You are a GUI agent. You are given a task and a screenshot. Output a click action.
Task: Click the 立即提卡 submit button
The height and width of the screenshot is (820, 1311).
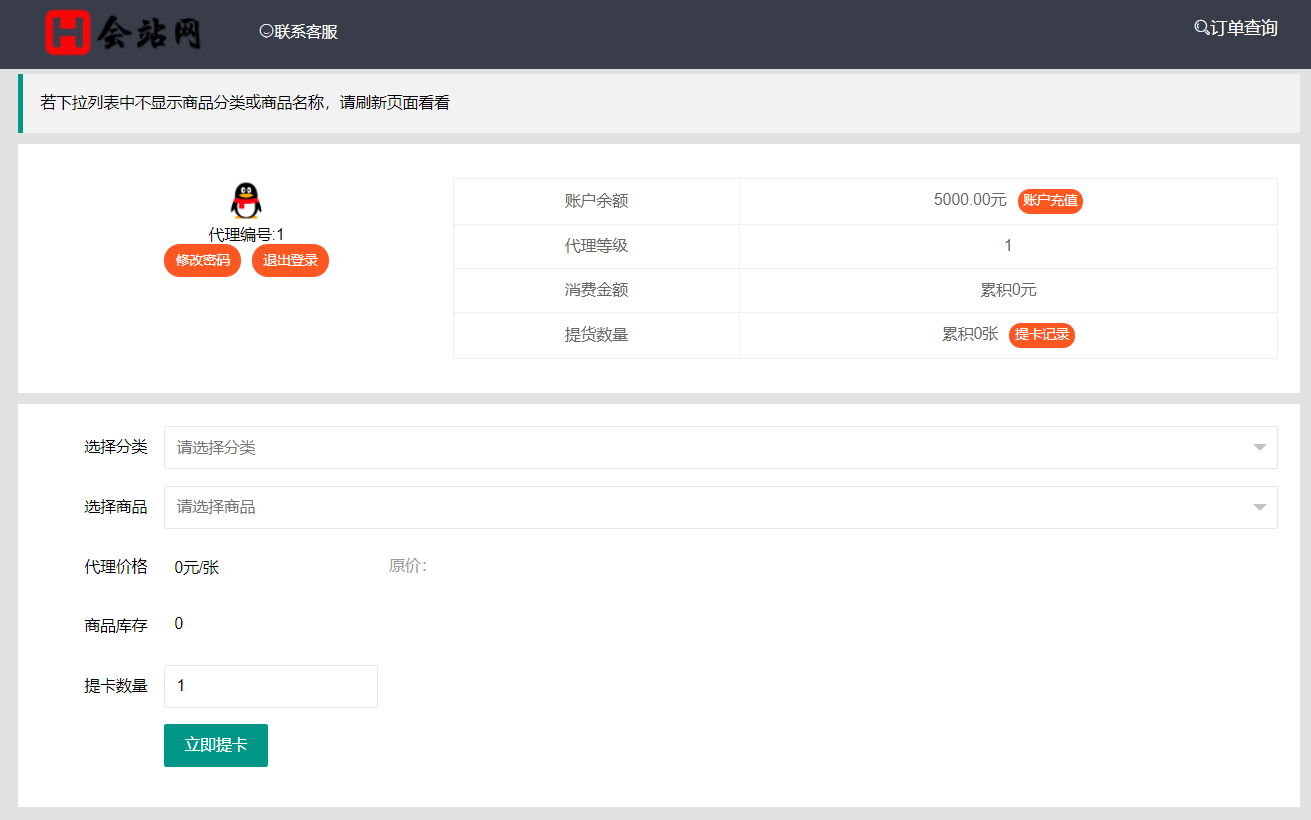[x=216, y=745]
